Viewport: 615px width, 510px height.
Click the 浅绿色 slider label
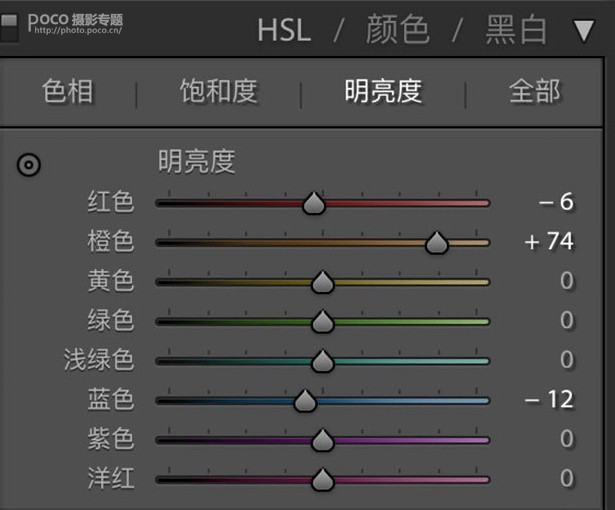(x=99, y=359)
